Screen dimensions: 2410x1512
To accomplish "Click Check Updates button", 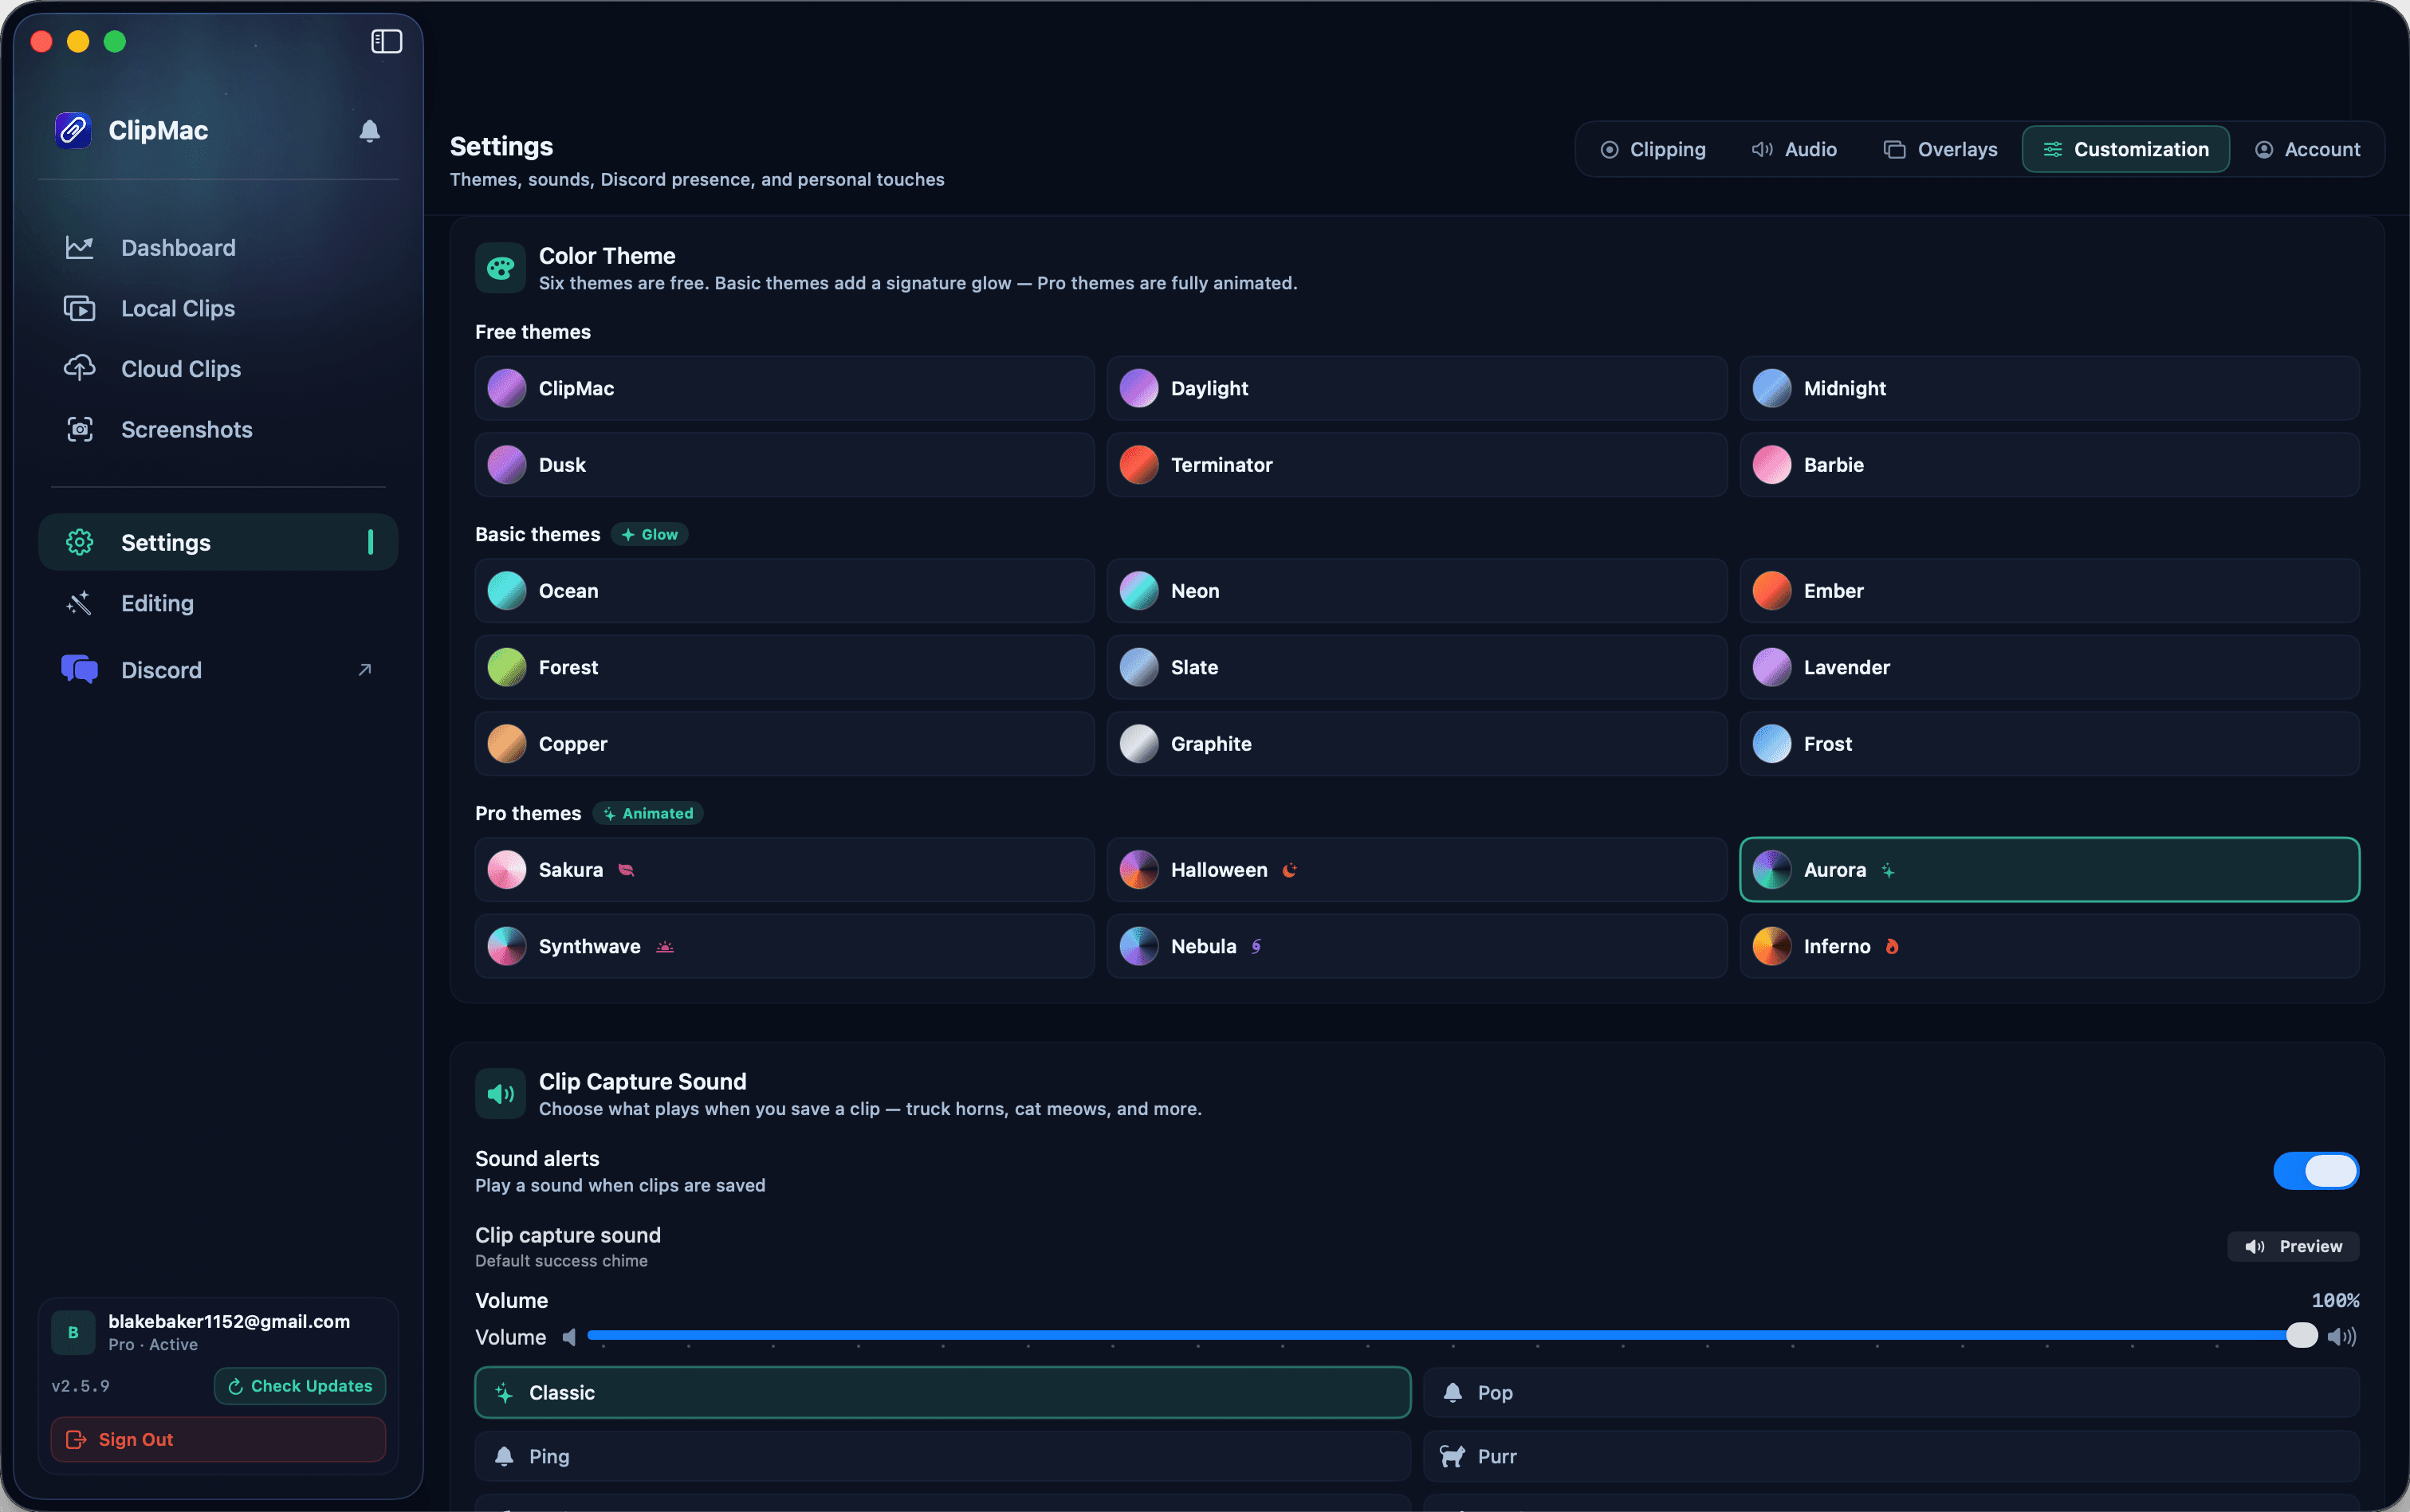I will coord(300,1386).
